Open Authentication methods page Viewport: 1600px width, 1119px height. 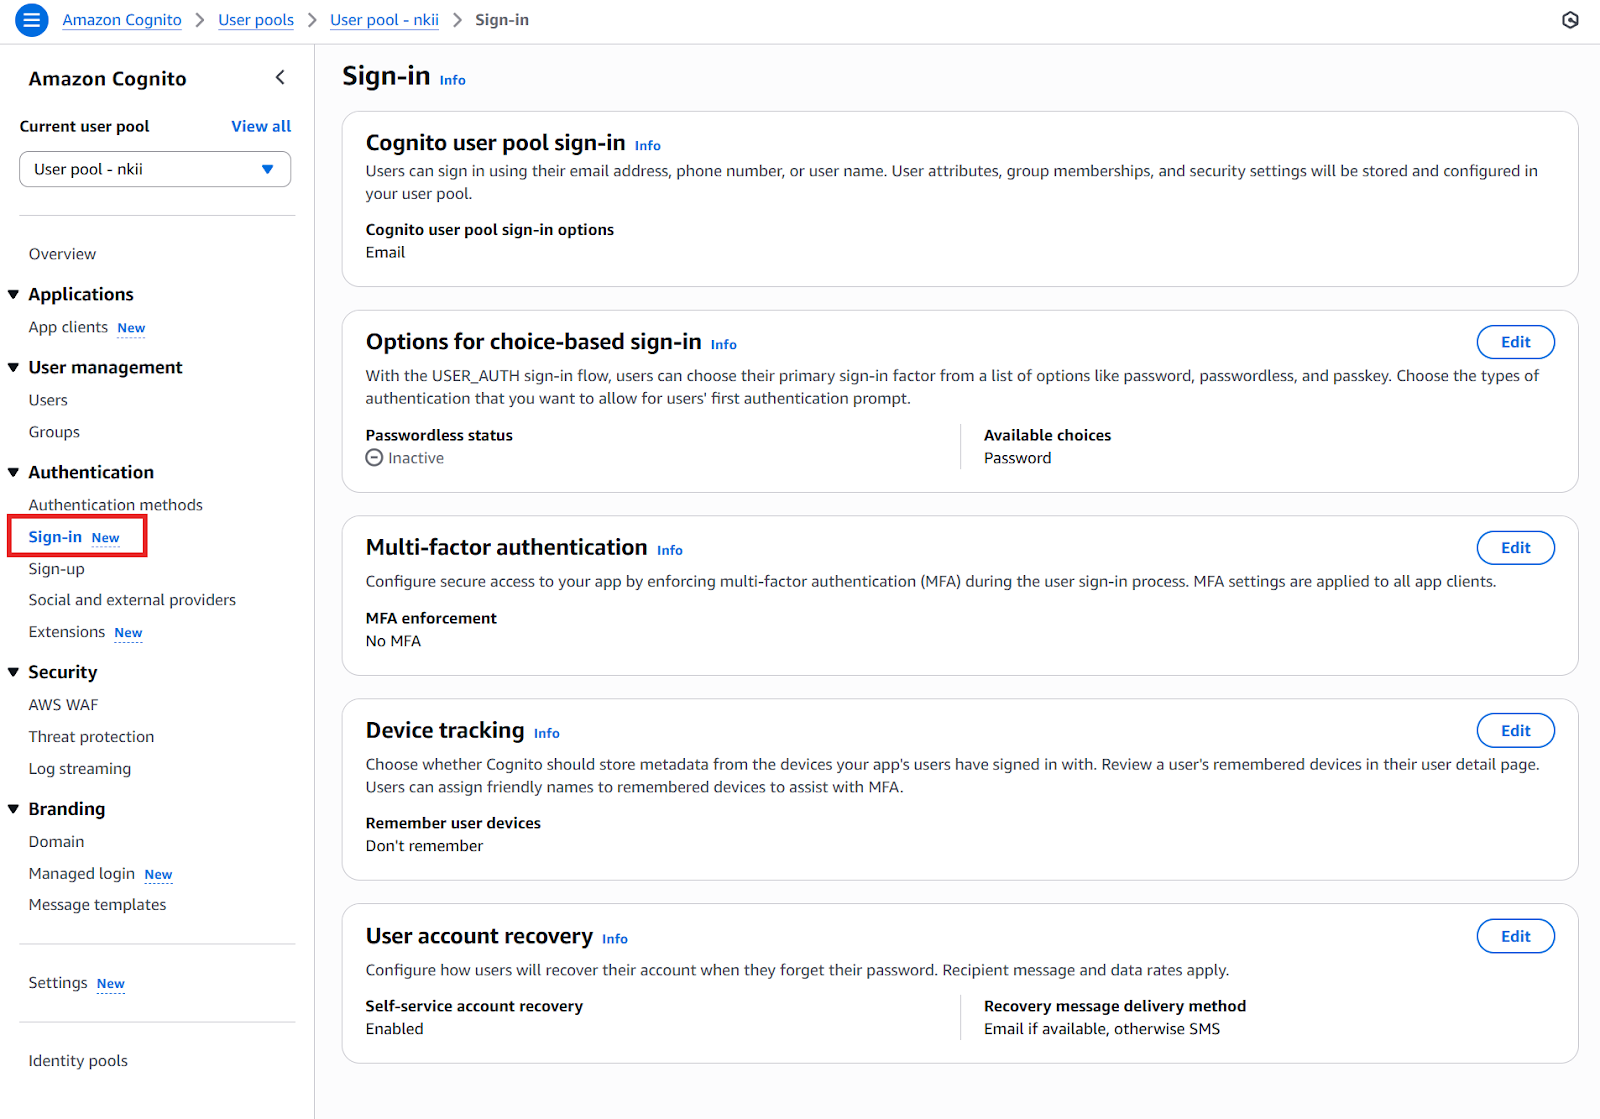pos(115,504)
